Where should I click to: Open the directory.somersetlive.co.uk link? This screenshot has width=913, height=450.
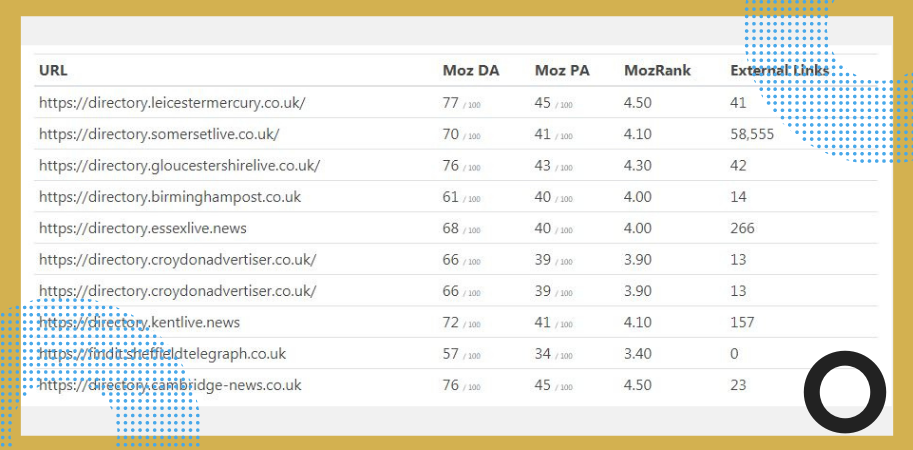coord(159,134)
